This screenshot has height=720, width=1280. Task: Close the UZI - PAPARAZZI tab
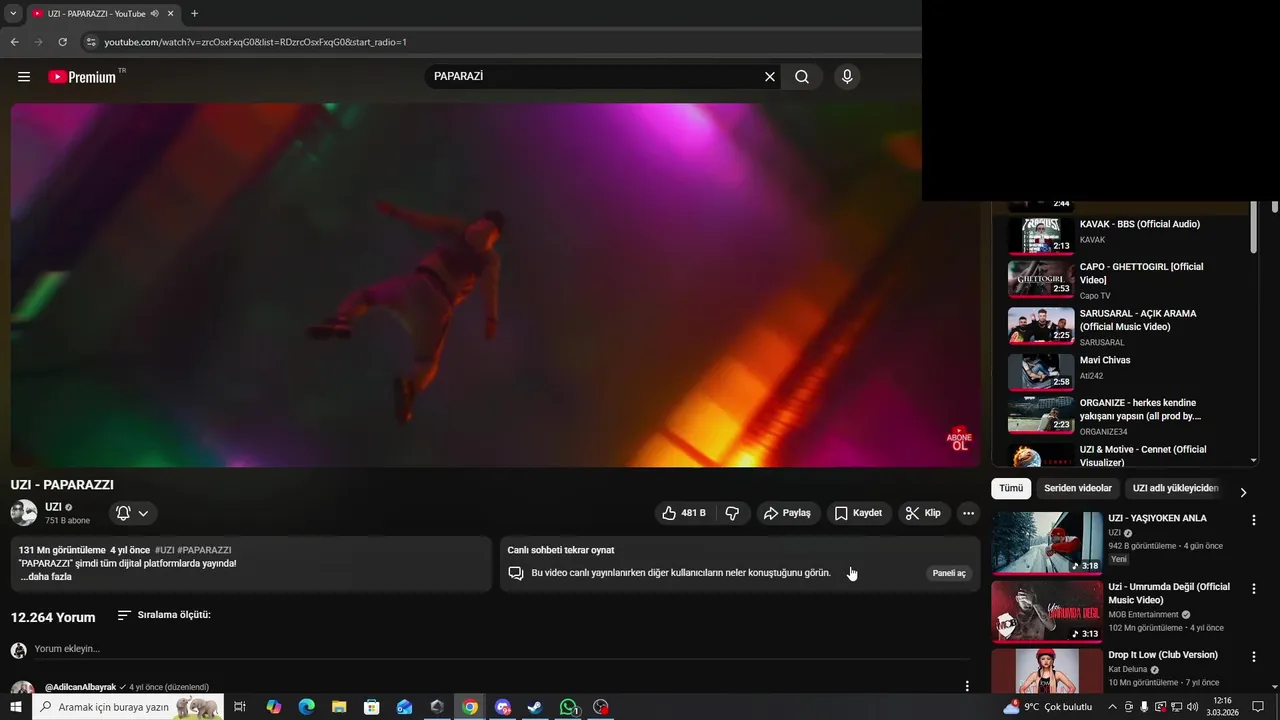(x=170, y=14)
